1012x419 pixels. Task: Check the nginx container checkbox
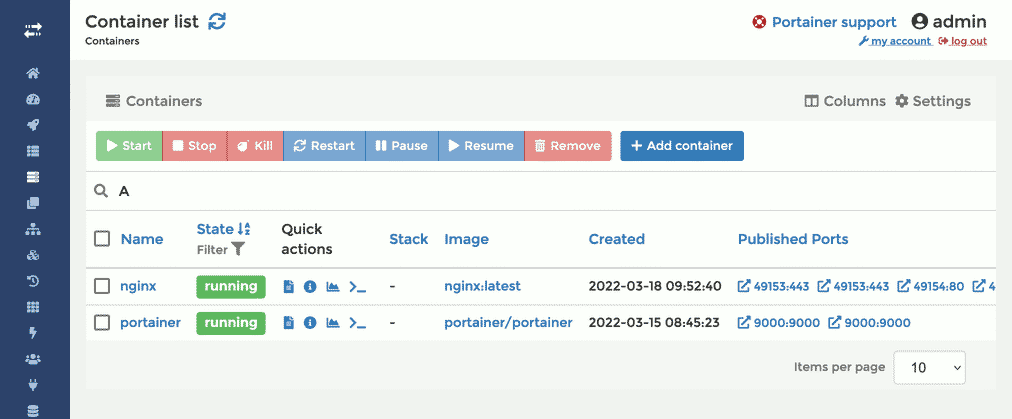pos(102,286)
